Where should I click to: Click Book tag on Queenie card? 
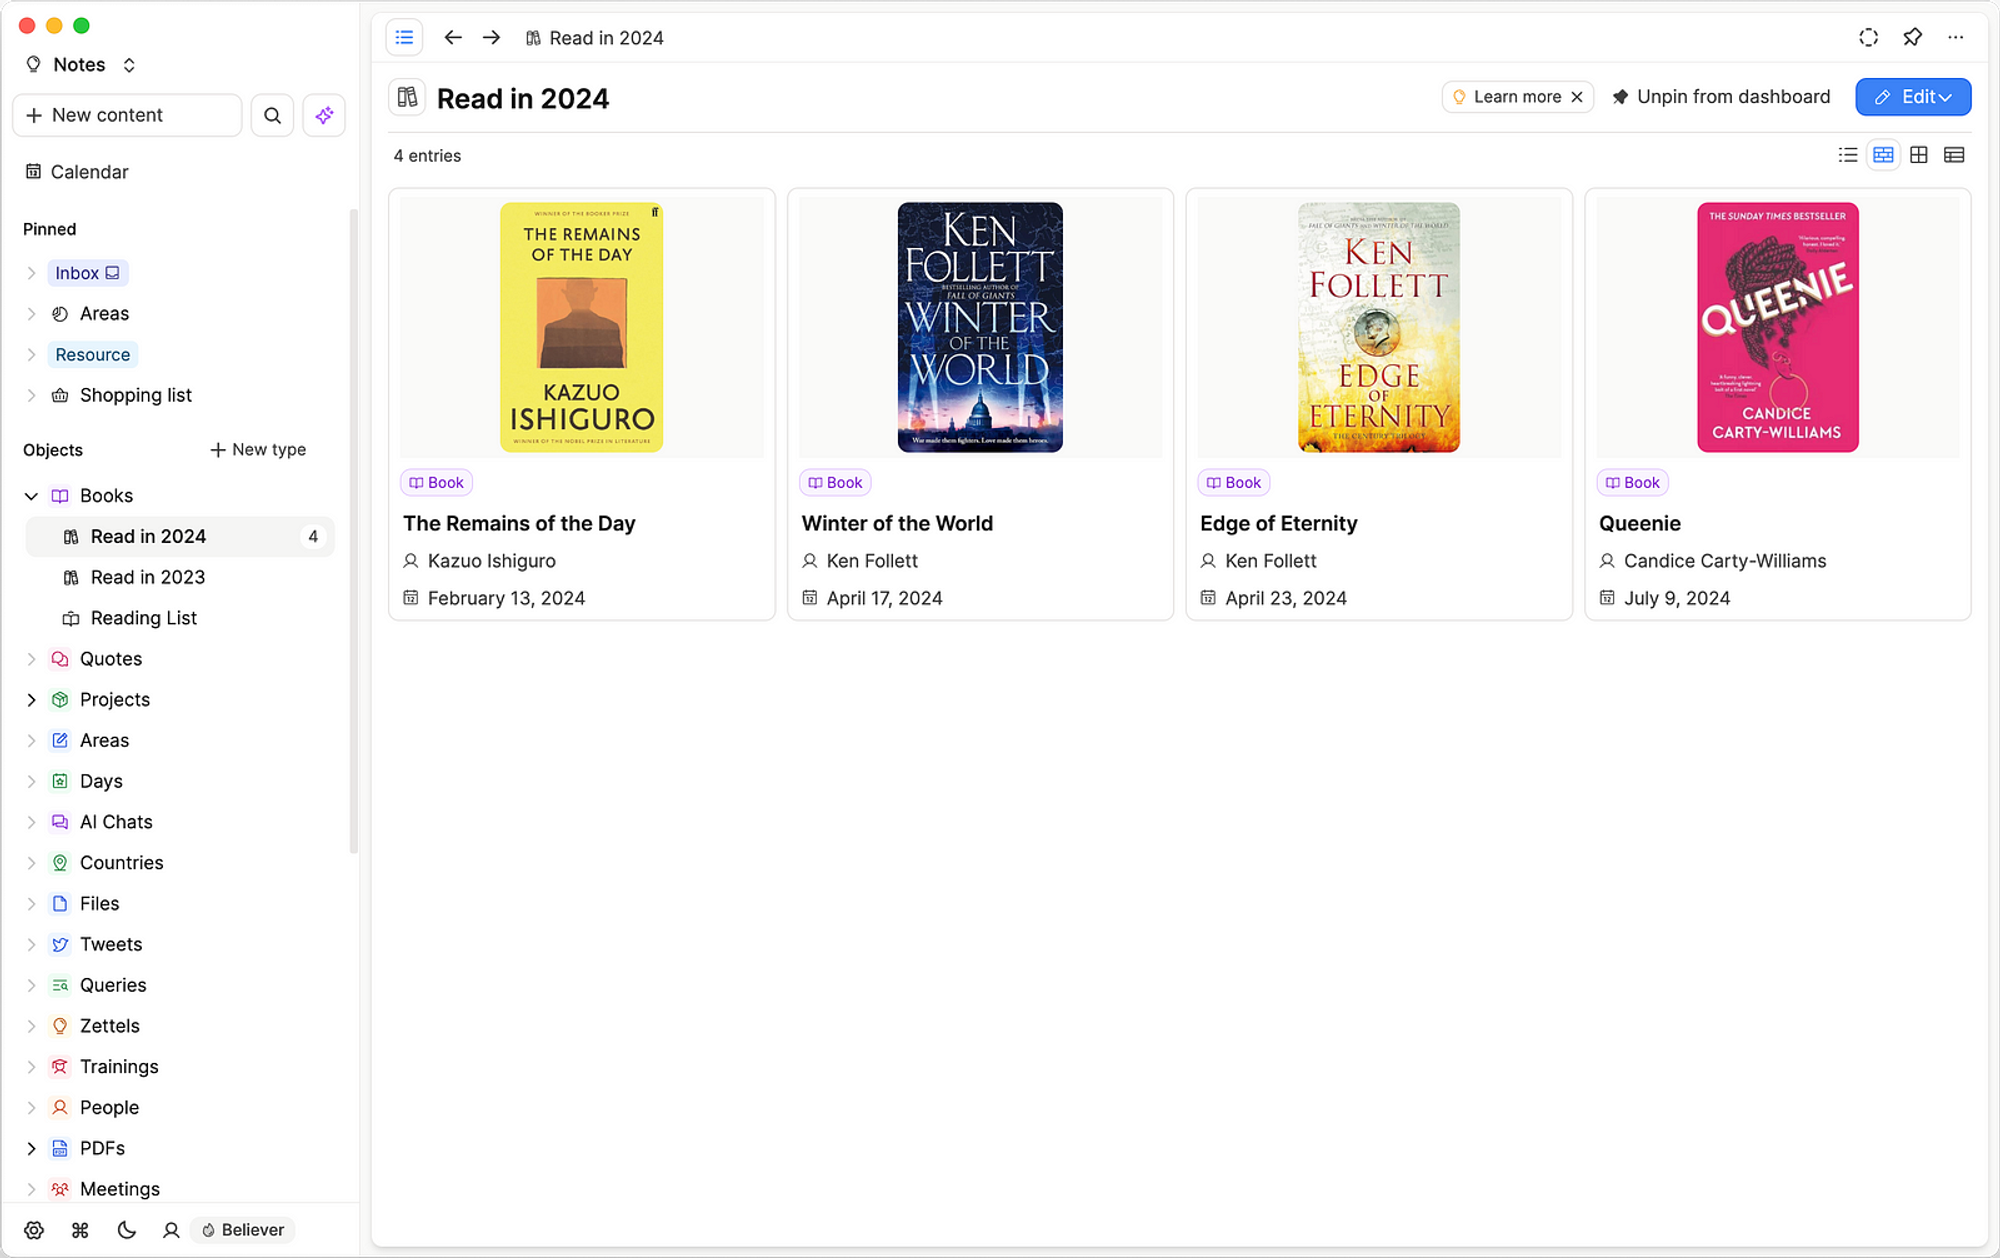tap(1632, 483)
